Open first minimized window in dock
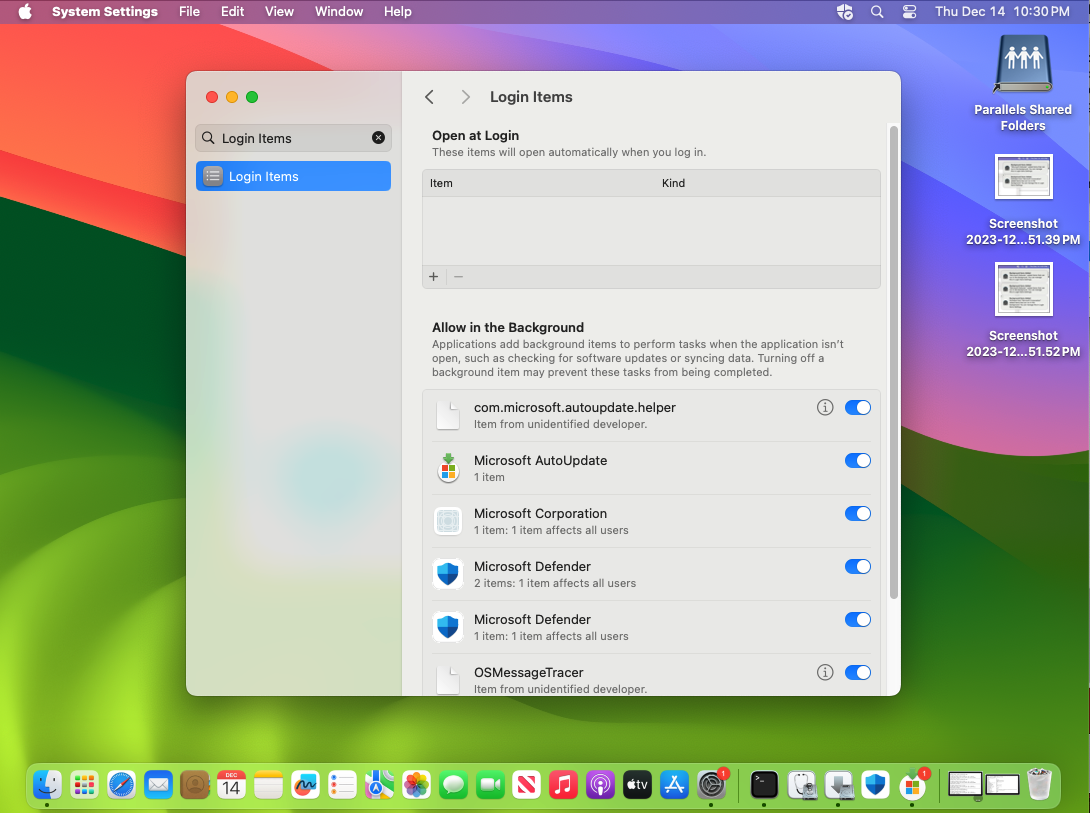The width and height of the screenshot is (1090, 813). (965, 786)
